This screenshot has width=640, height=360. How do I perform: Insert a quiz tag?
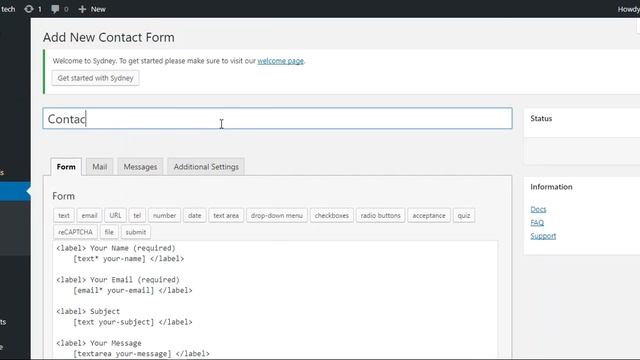464,216
